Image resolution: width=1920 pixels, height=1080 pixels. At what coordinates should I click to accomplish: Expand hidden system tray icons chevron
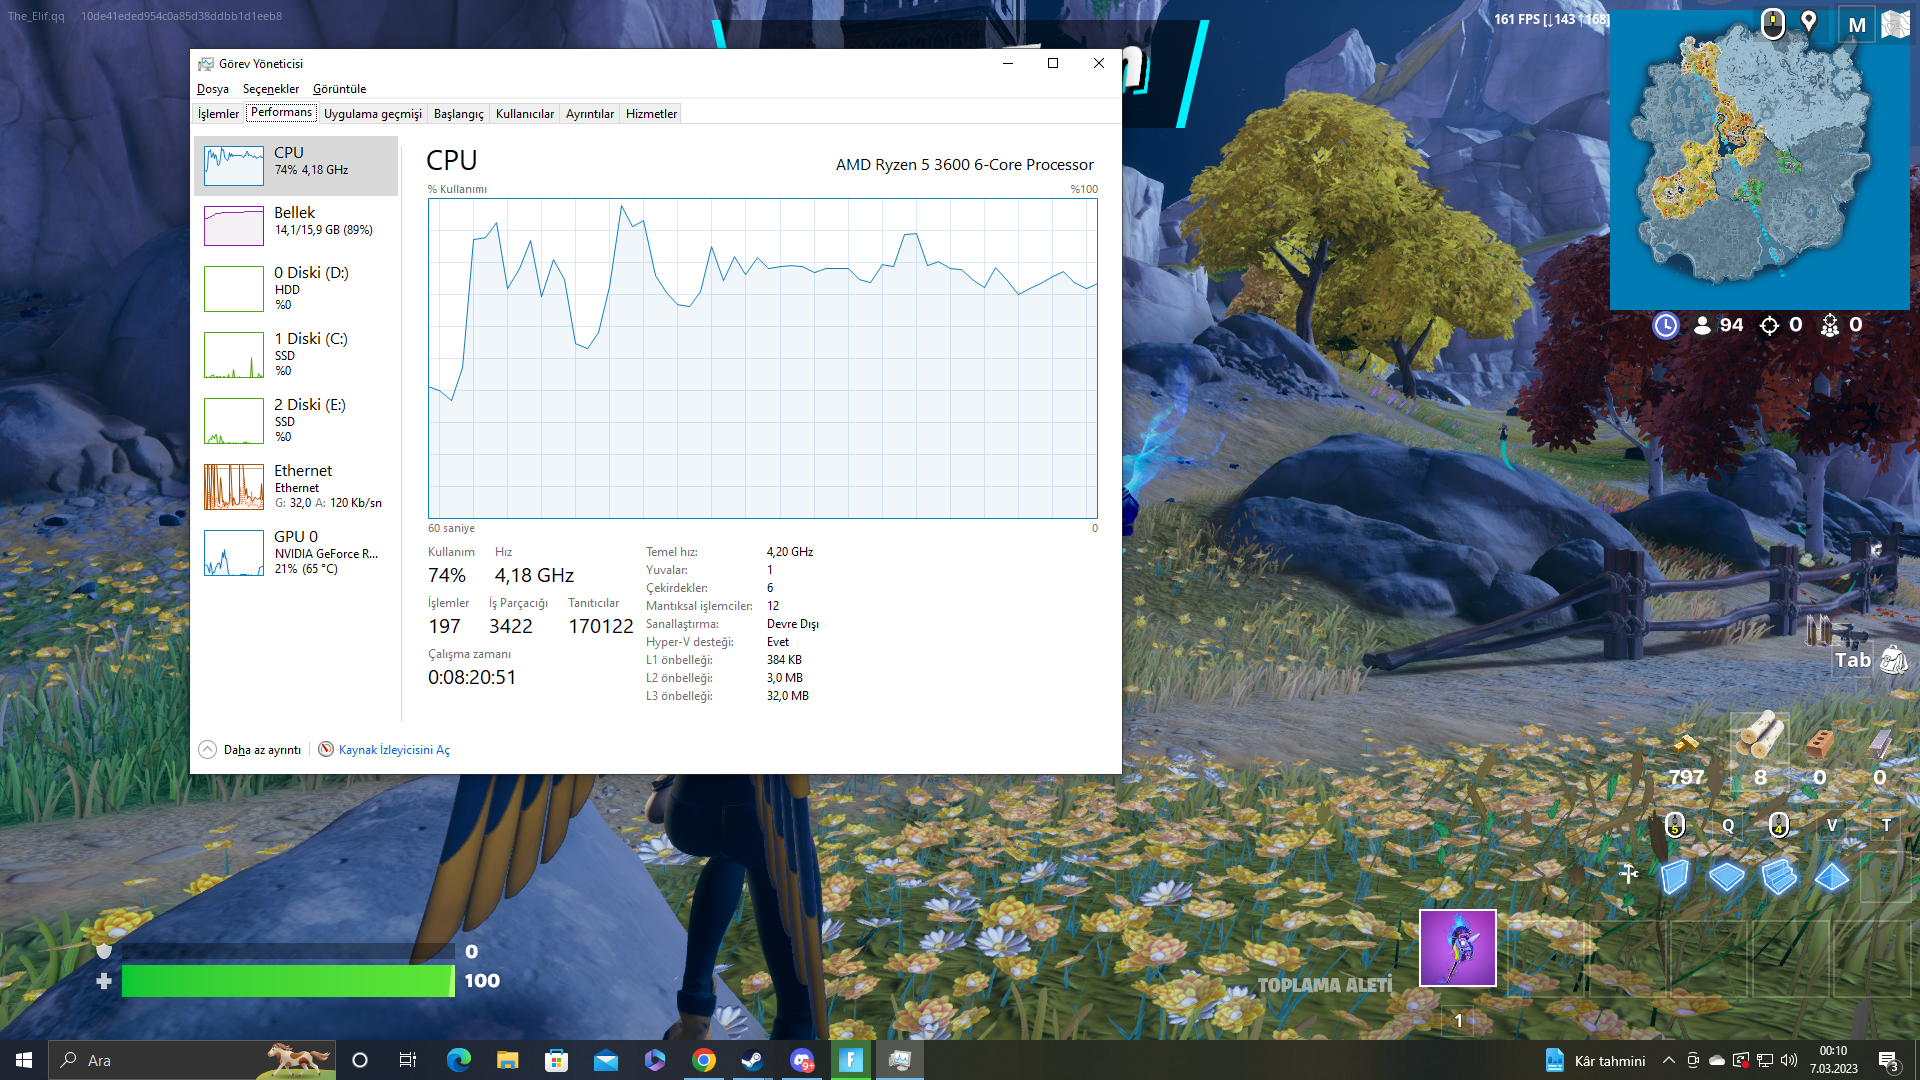point(1668,1060)
